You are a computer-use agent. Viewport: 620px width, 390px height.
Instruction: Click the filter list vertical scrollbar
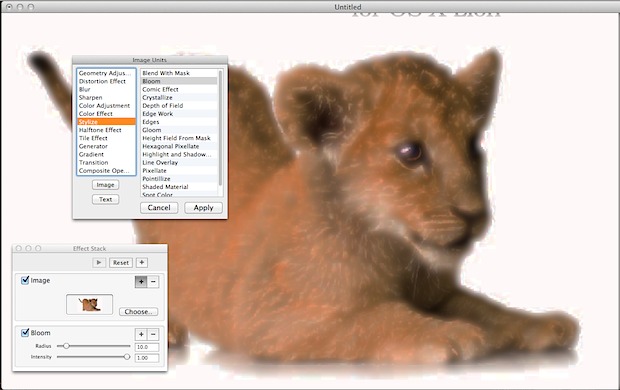coord(220,127)
